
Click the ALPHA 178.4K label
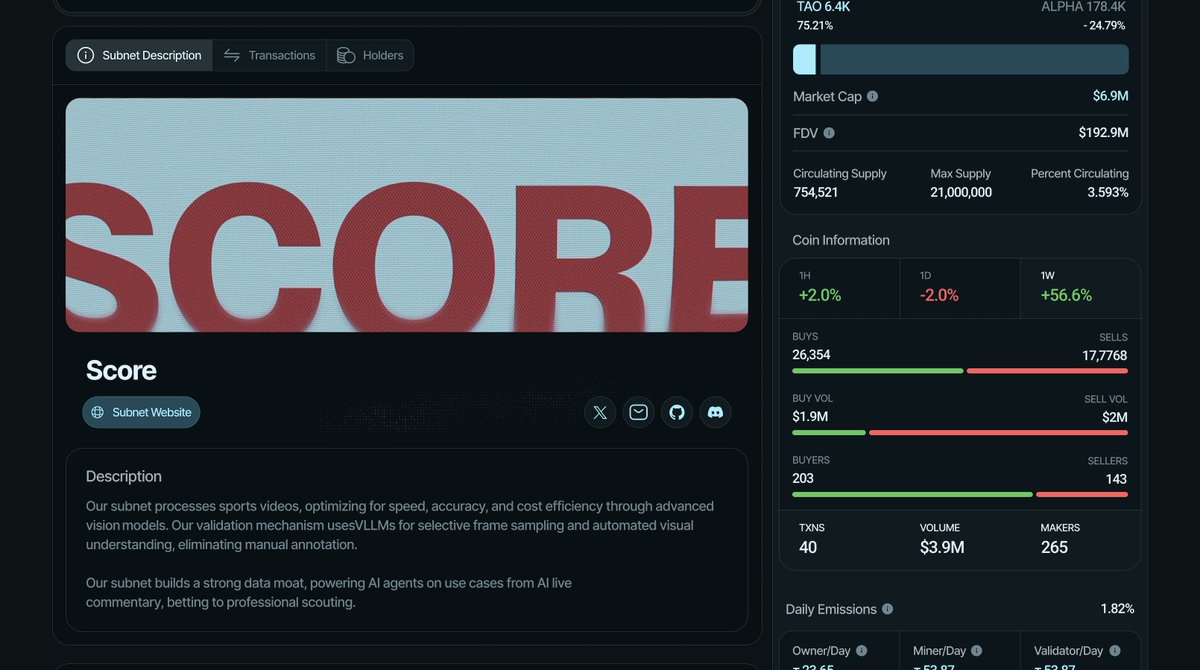tap(1085, 7)
